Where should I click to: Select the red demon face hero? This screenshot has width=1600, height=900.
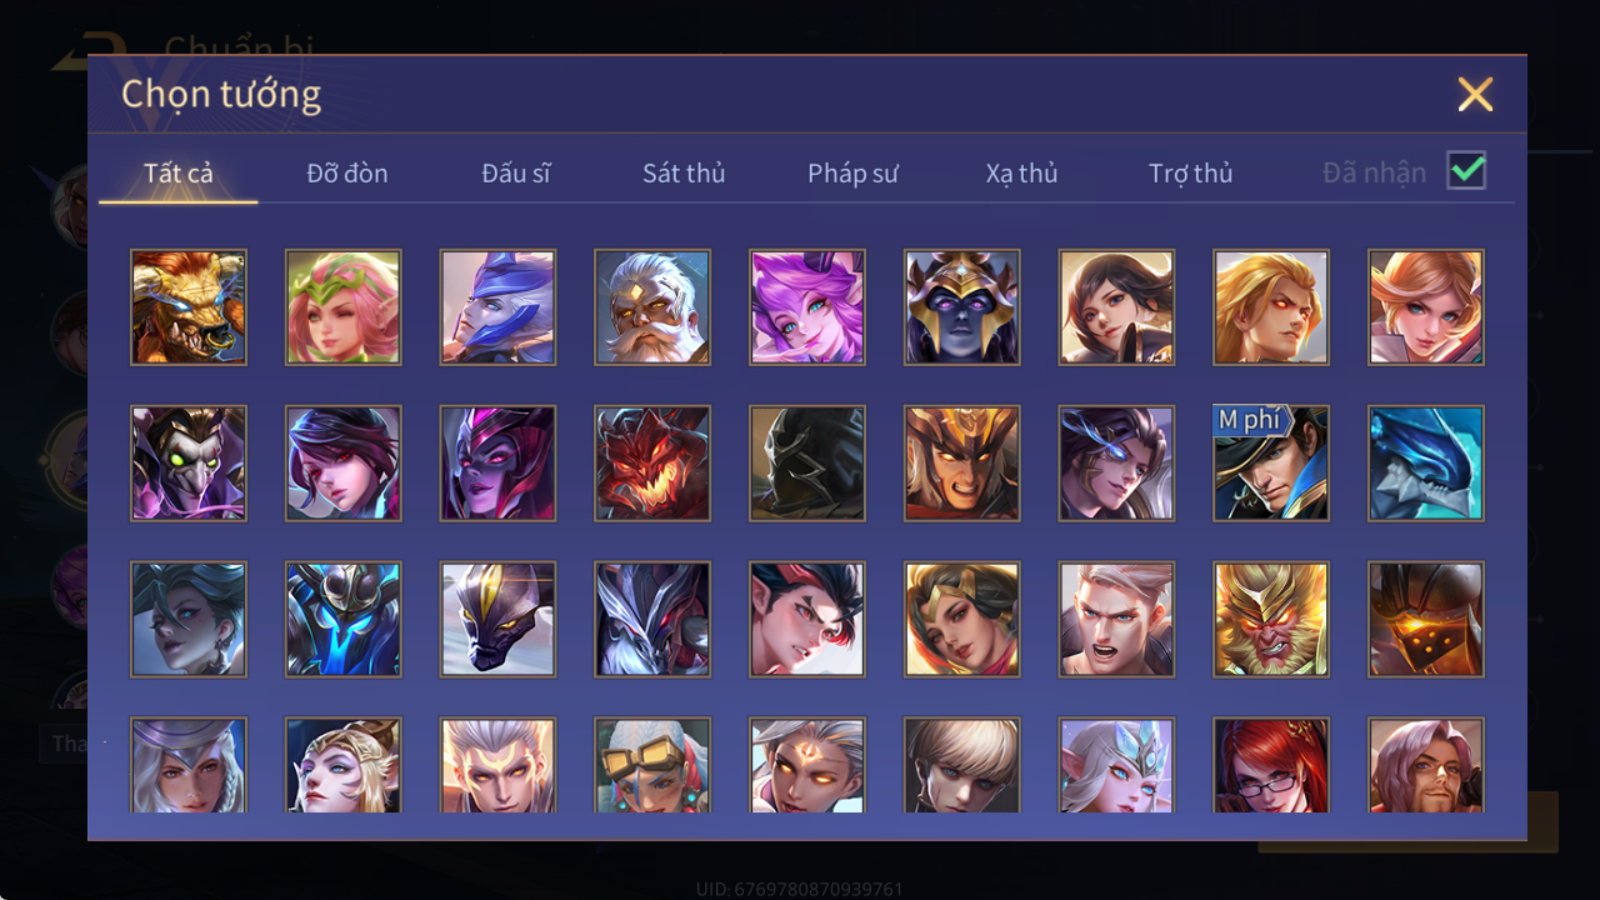pos(652,463)
